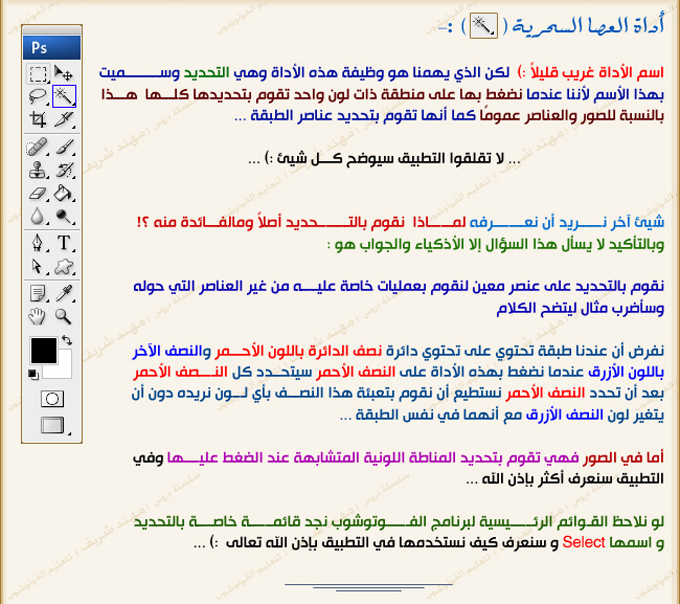Viewport: 680px width, 604px height.
Task: Select the Eyedropper tool
Action: point(64,294)
